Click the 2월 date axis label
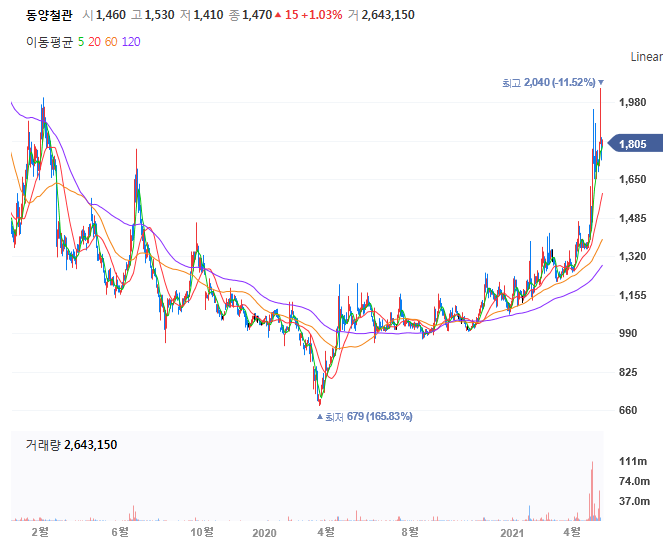 (x=40, y=532)
